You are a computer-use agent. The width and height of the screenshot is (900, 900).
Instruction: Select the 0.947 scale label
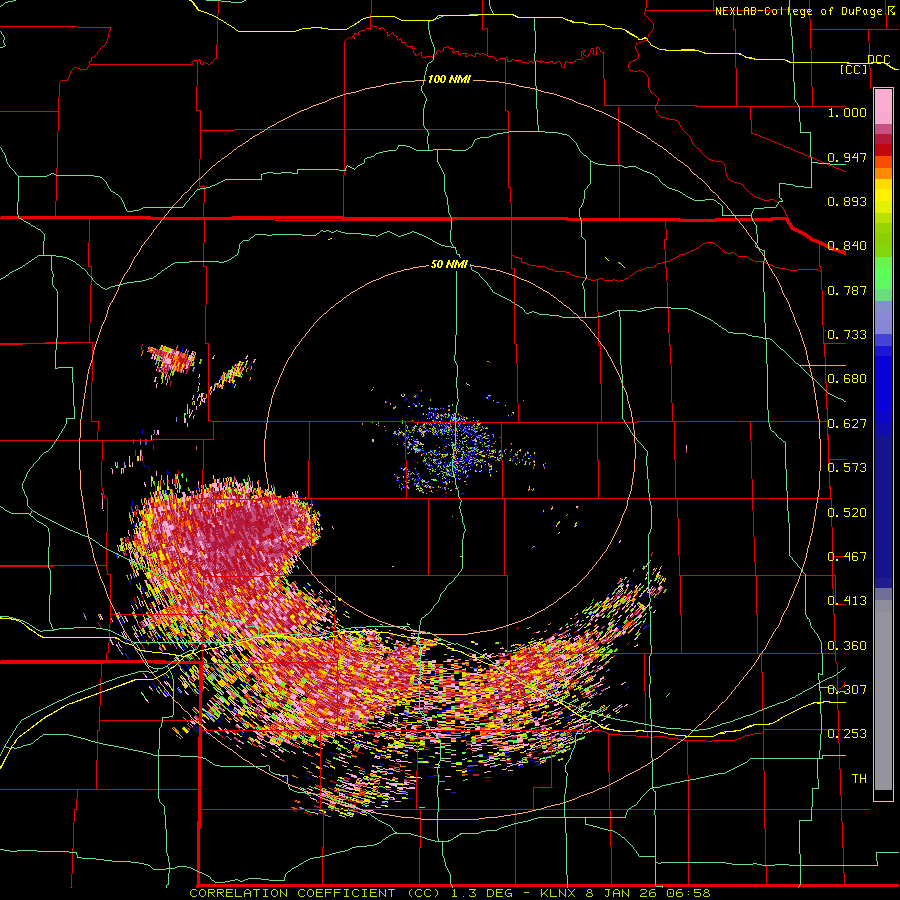click(847, 157)
